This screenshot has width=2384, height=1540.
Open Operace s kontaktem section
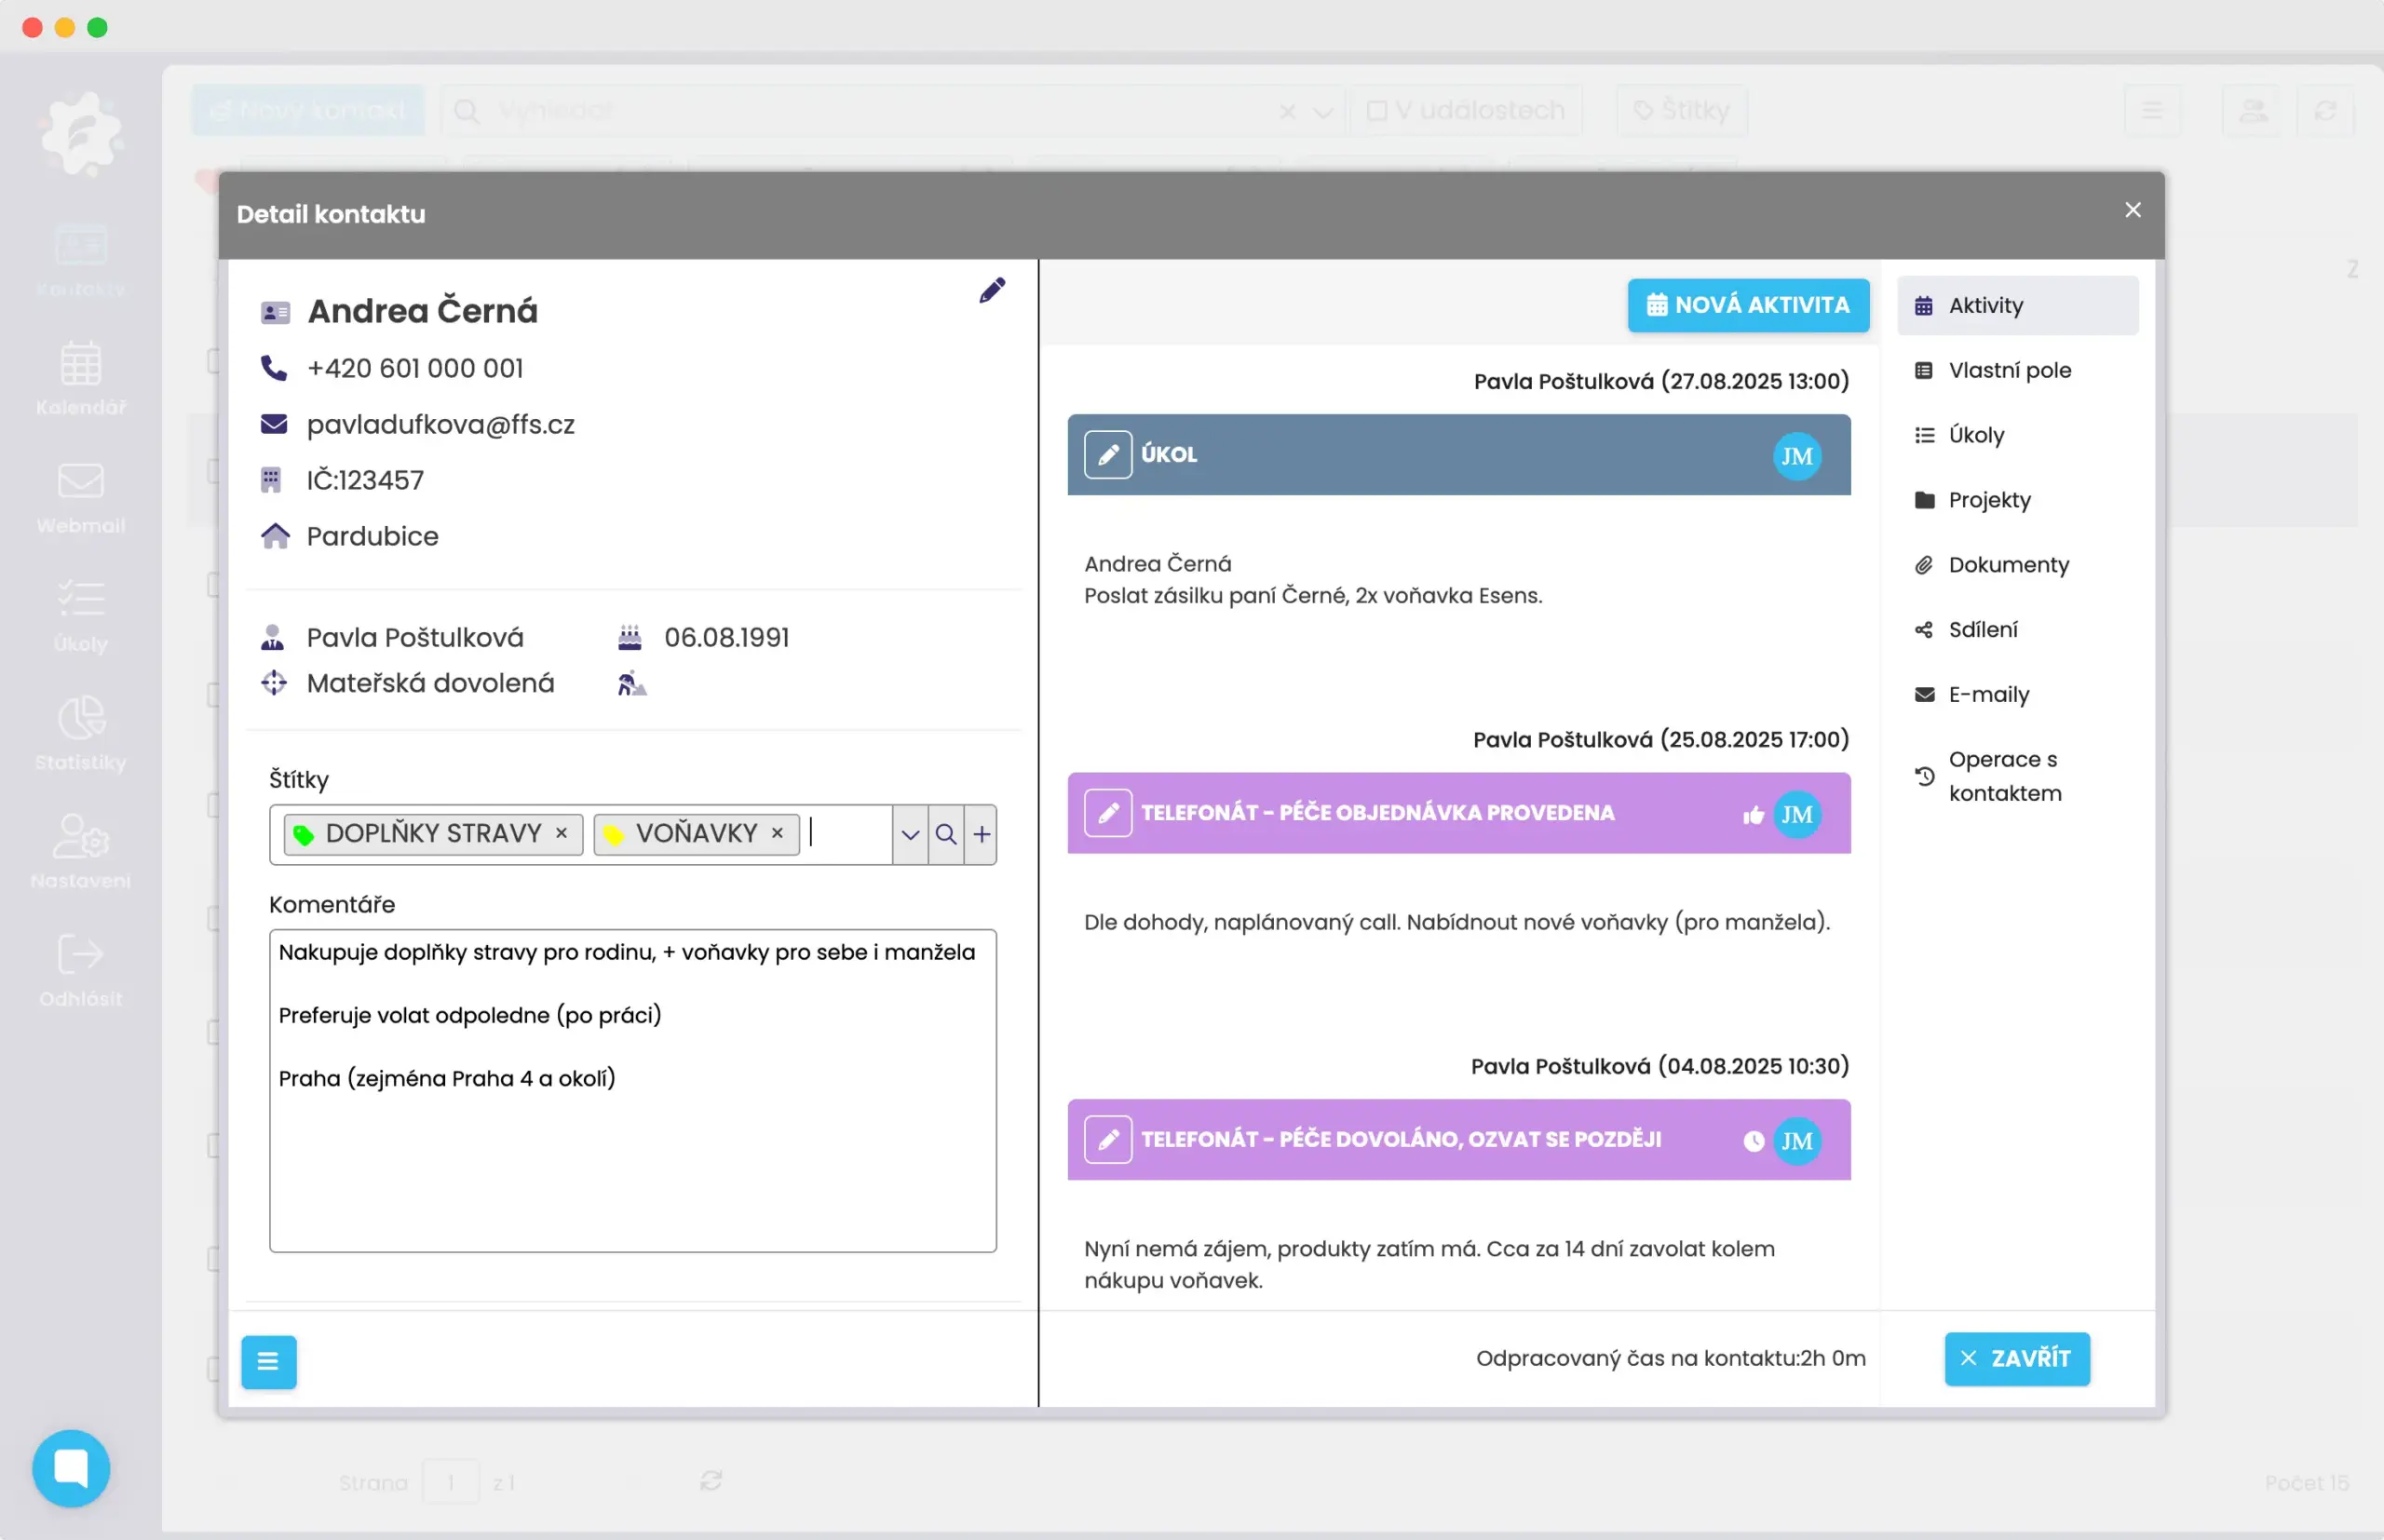(x=2004, y=776)
